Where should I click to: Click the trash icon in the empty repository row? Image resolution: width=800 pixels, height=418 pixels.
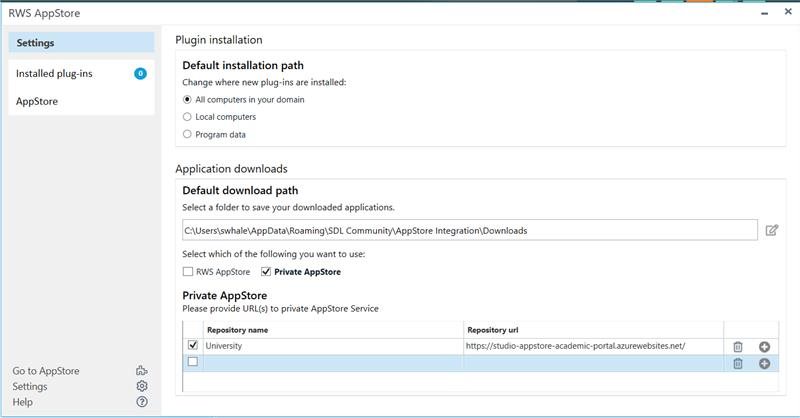pos(738,364)
